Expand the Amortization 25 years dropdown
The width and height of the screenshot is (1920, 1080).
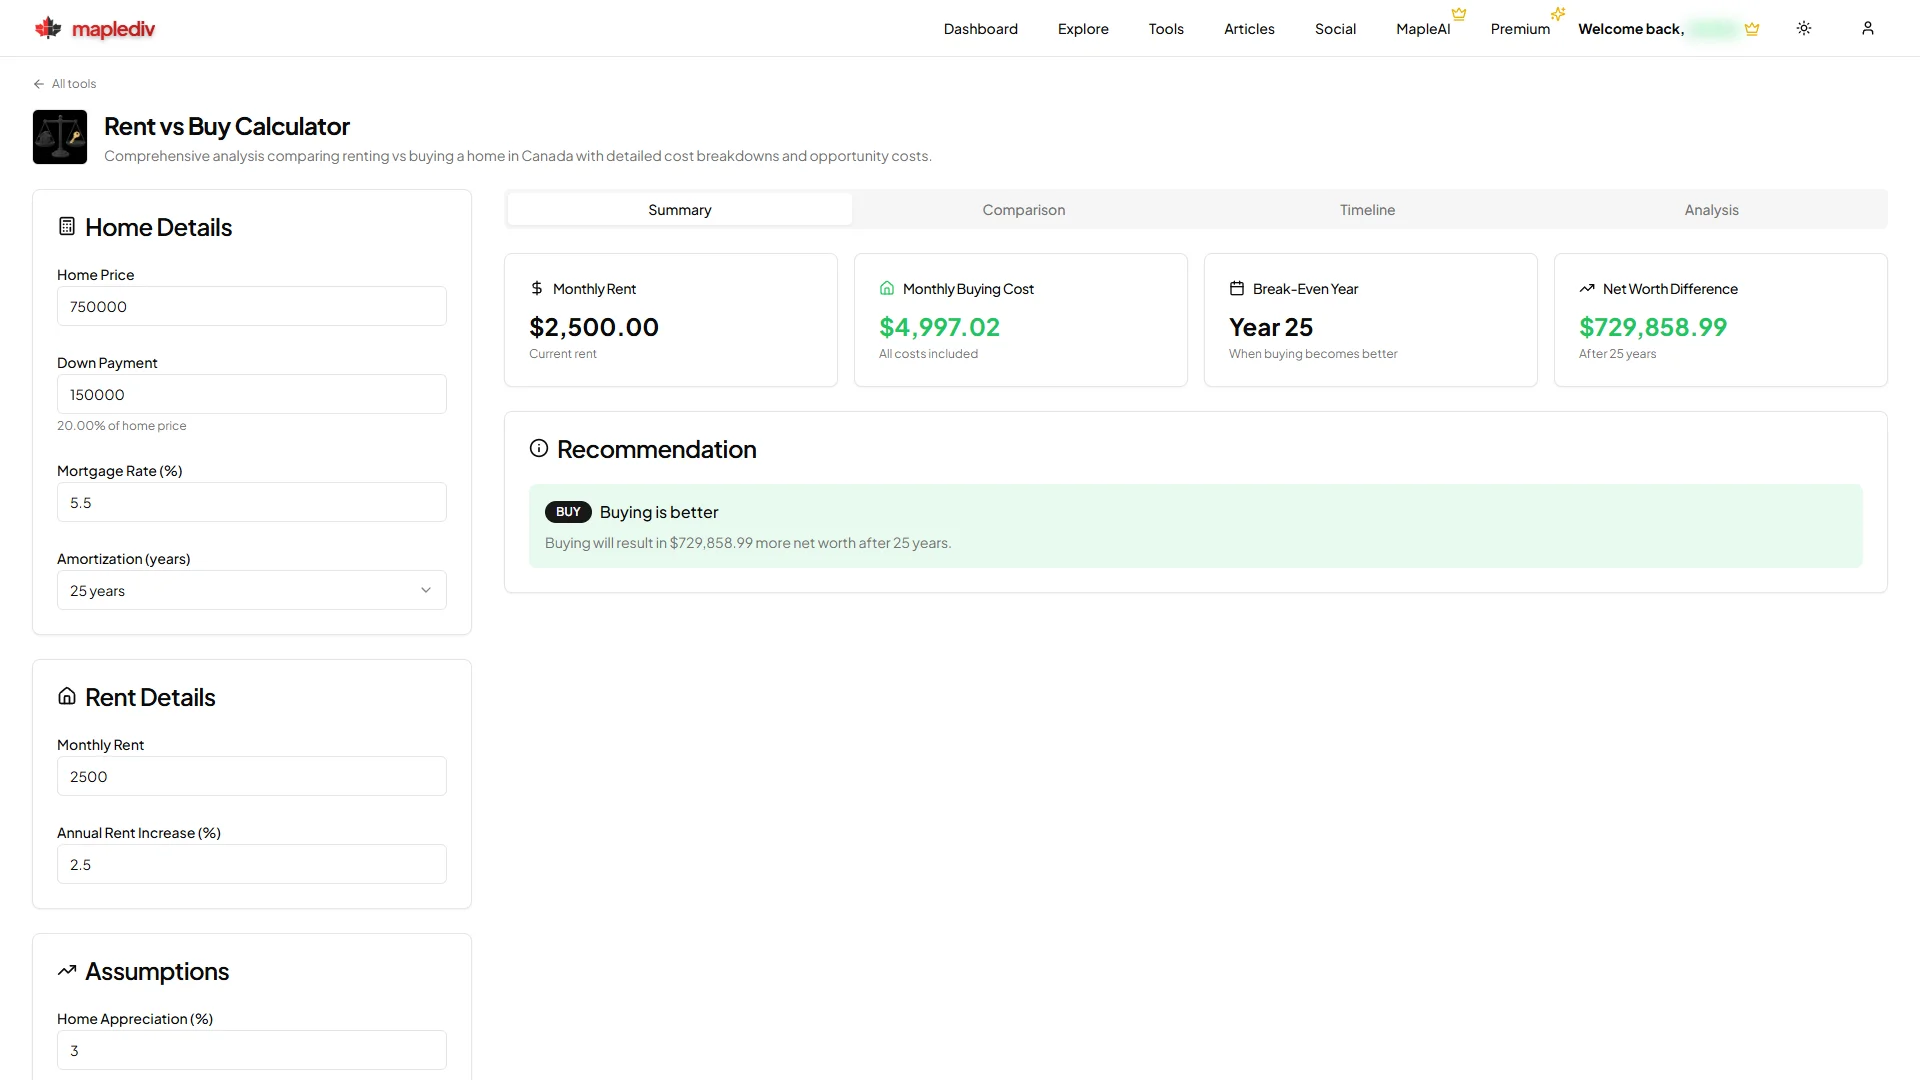tap(252, 590)
